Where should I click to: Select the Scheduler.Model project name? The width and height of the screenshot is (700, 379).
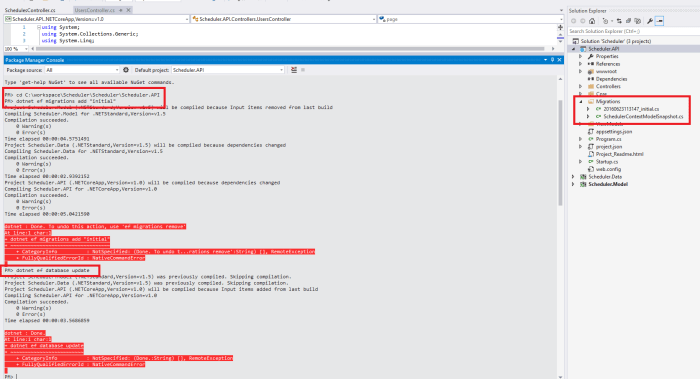[x=608, y=184]
